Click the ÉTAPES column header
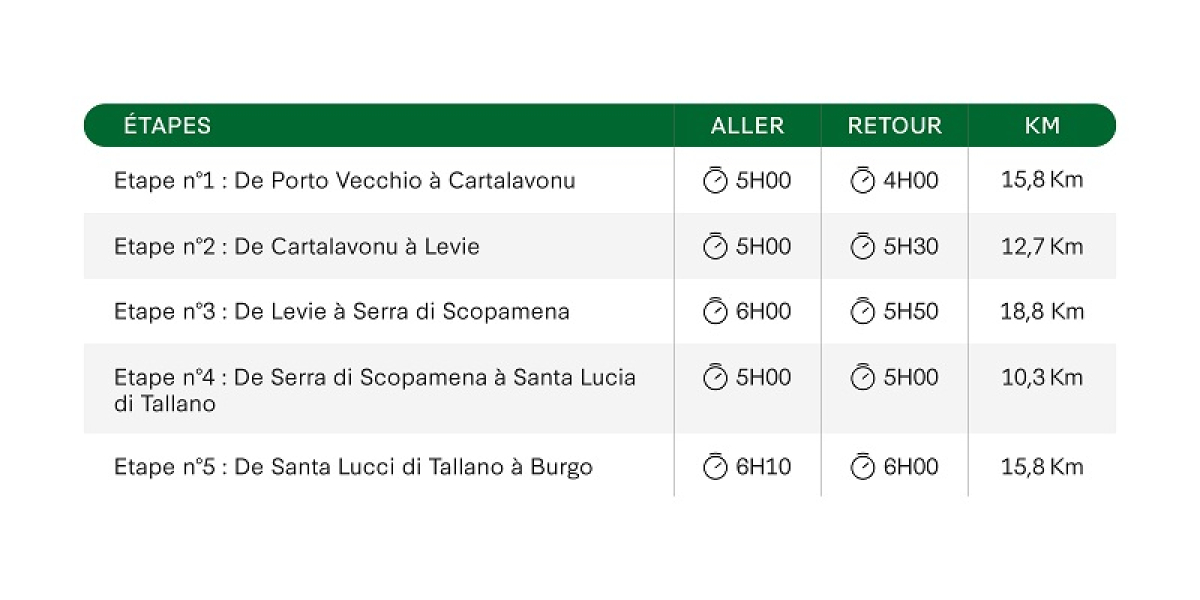1200x600 pixels. [167, 125]
